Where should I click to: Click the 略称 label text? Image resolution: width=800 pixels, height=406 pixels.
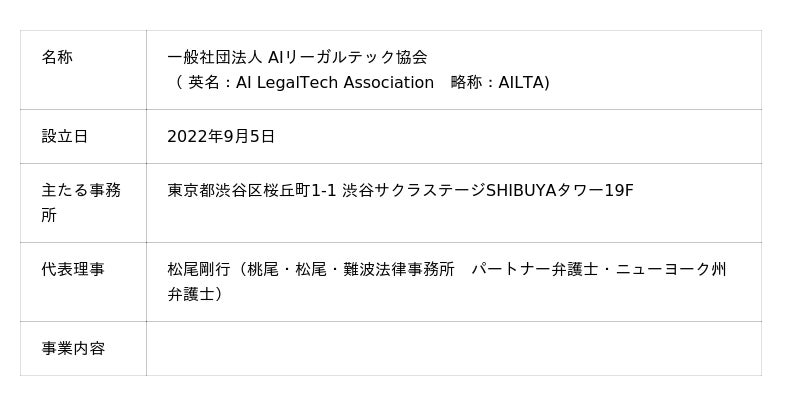point(466,82)
